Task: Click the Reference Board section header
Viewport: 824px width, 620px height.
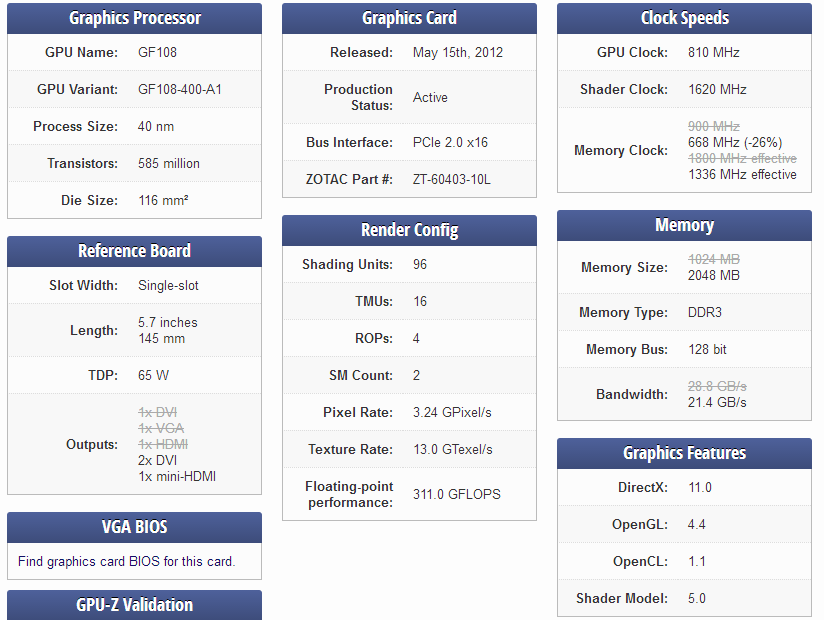Action: click(x=135, y=251)
